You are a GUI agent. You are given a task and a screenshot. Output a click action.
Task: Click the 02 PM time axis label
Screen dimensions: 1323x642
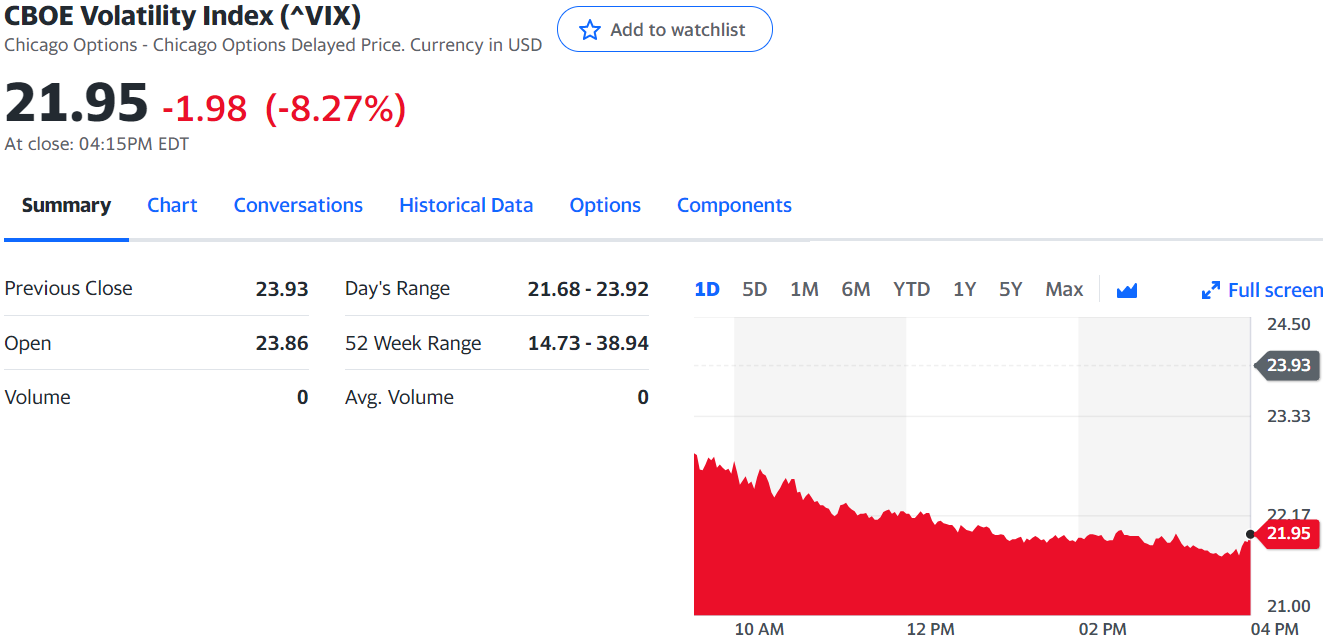1103,629
